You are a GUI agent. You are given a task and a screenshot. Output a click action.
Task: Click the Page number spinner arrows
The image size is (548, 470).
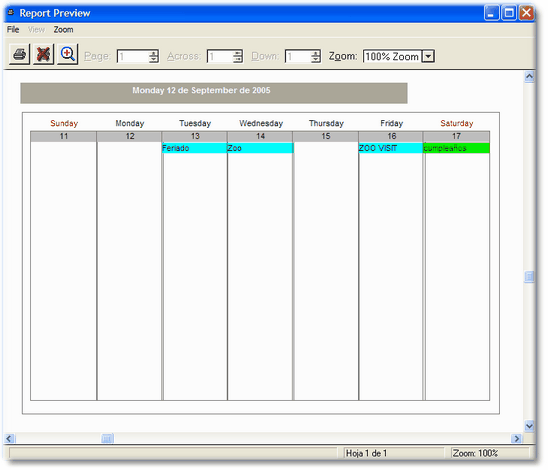point(153,56)
